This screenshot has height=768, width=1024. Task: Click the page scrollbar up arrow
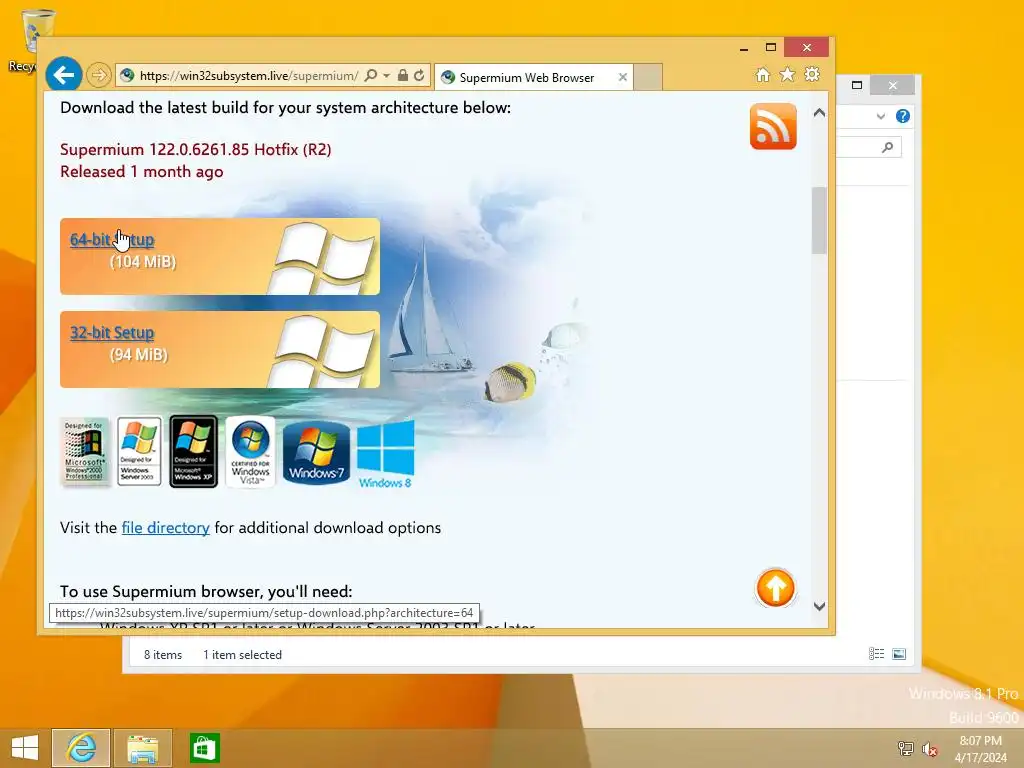click(819, 113)
